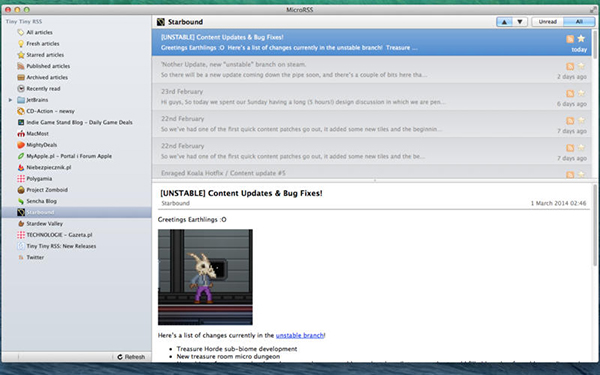Expand the JetBrains folder

tap(10, 100)
